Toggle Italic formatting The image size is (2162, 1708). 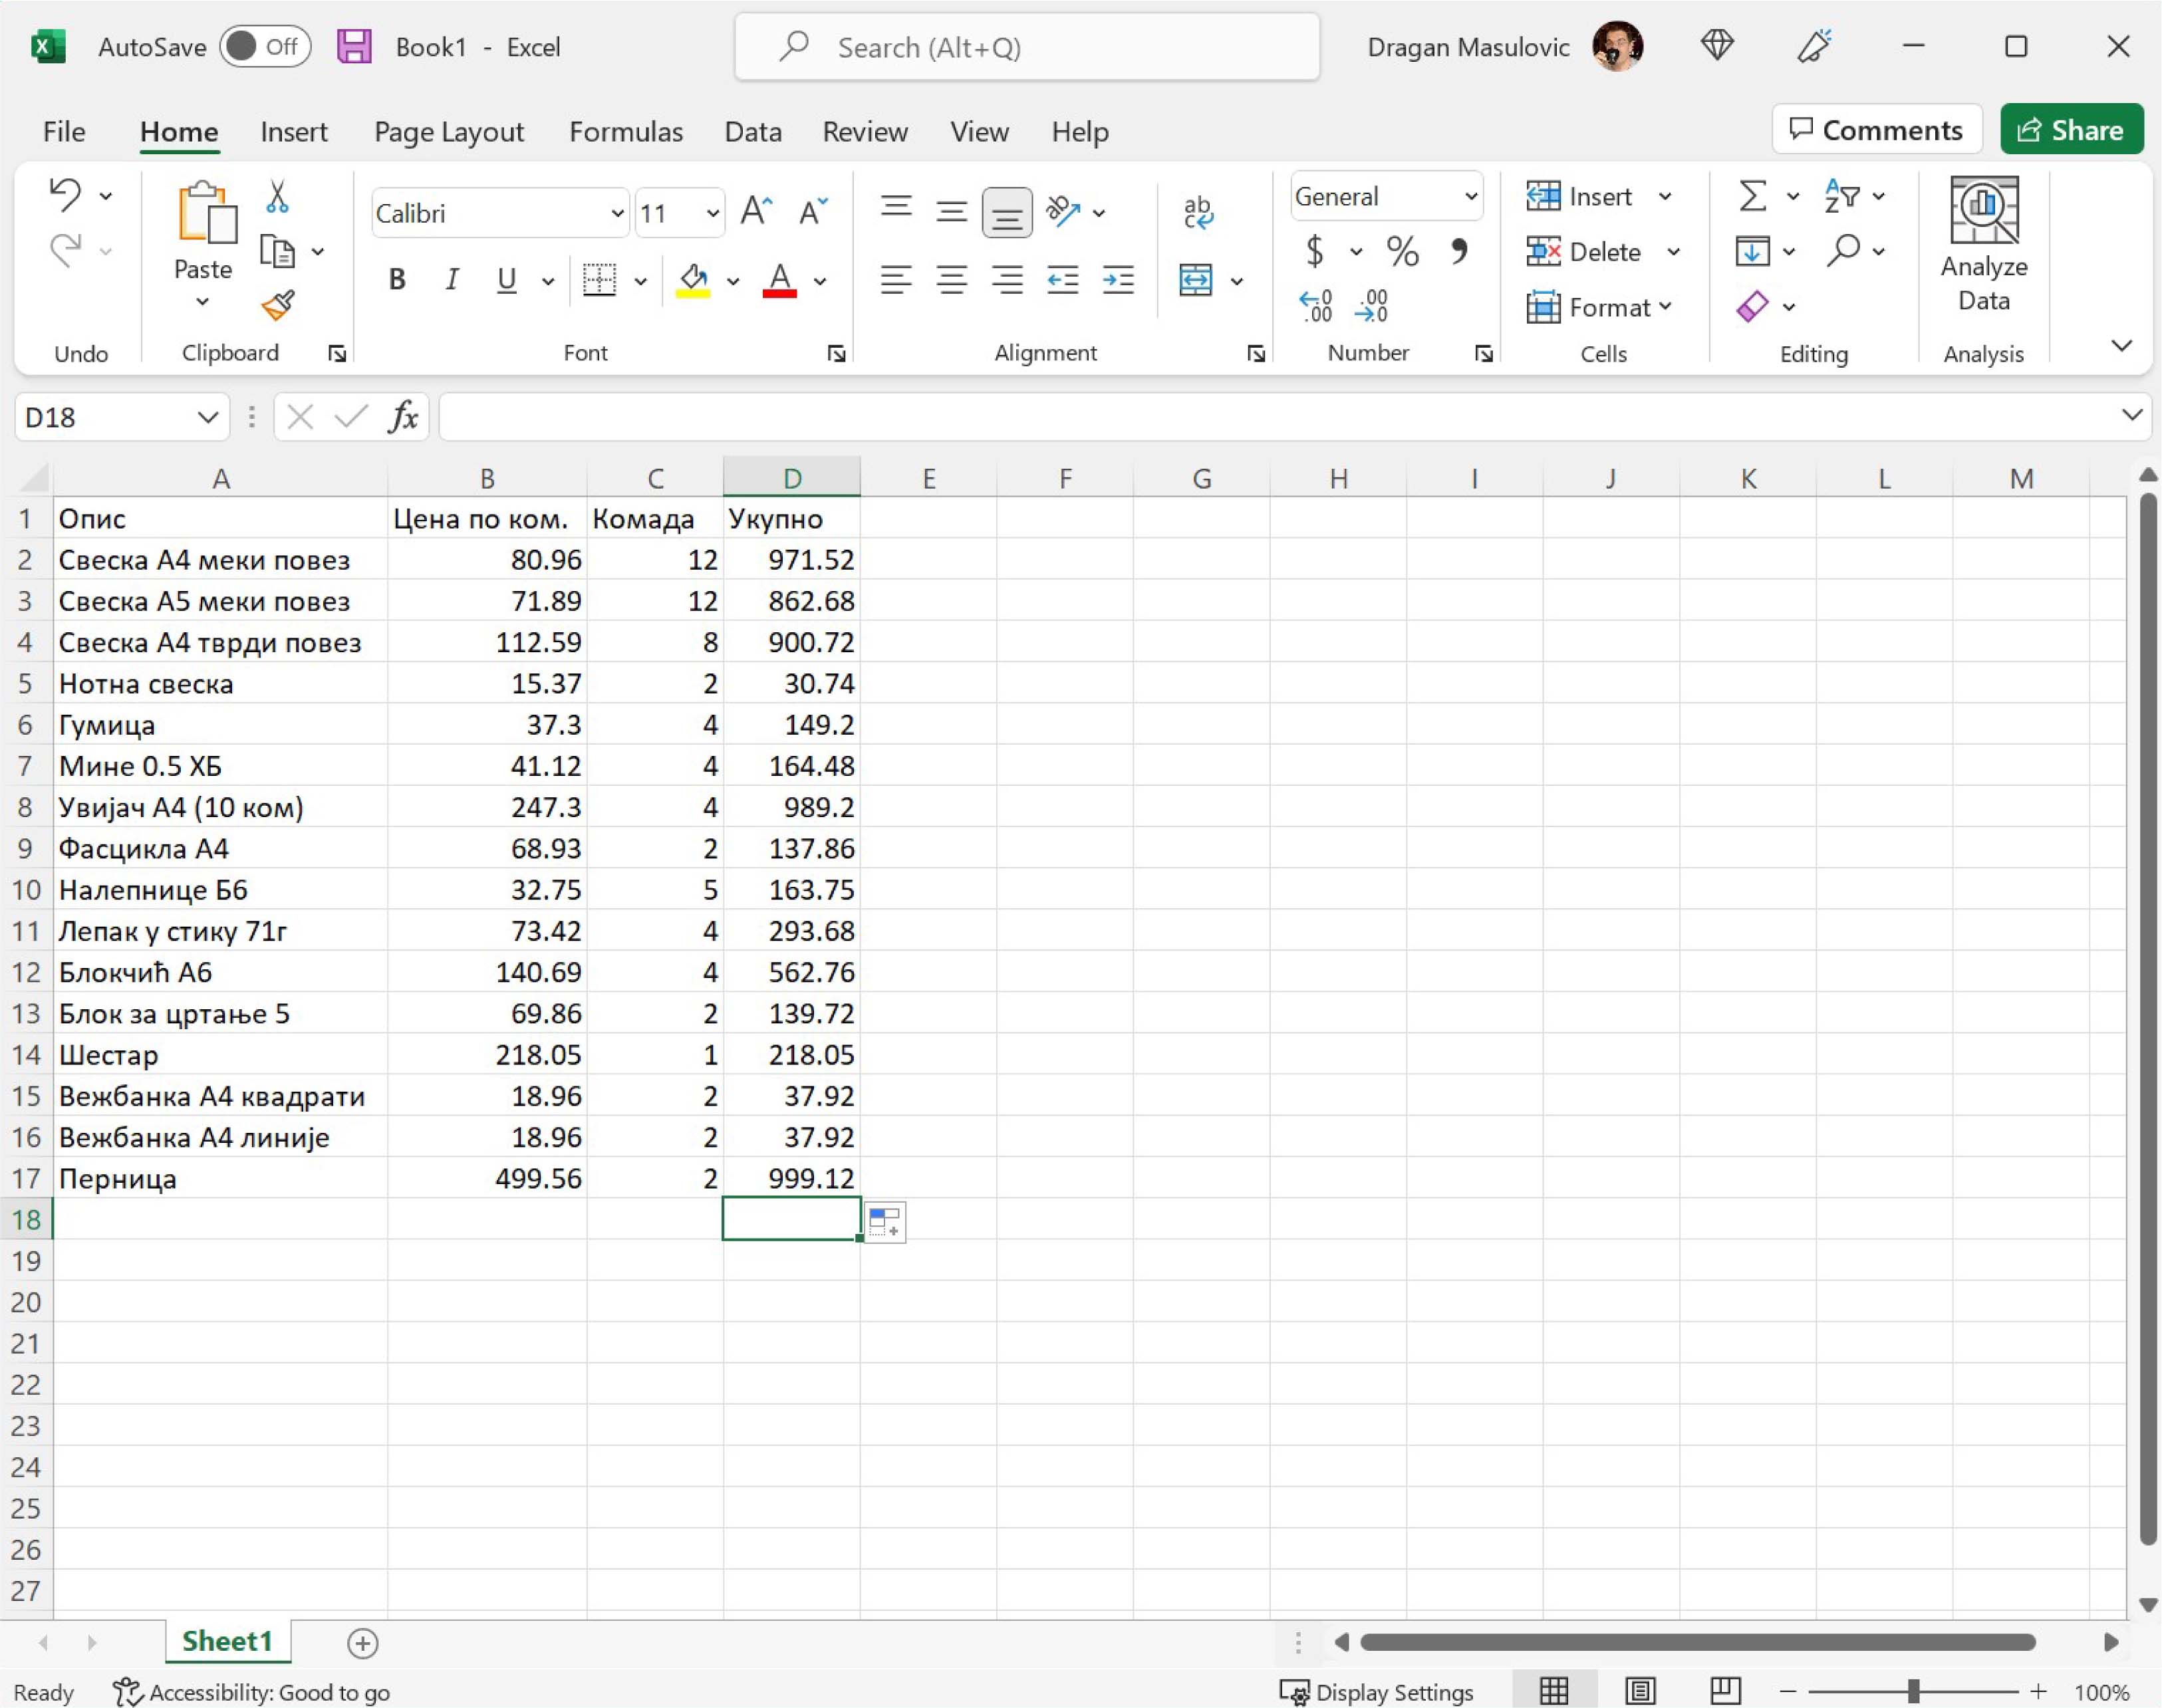tap(452, 280)
